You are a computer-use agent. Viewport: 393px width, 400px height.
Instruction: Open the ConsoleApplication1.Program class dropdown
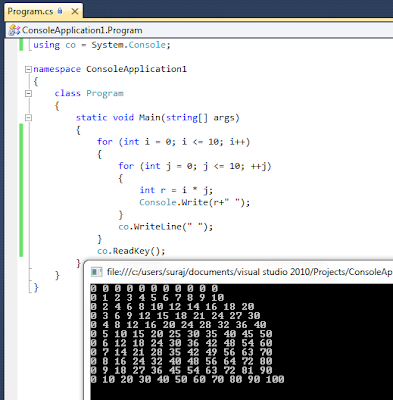pyautogui.click(x=200, y=30)
